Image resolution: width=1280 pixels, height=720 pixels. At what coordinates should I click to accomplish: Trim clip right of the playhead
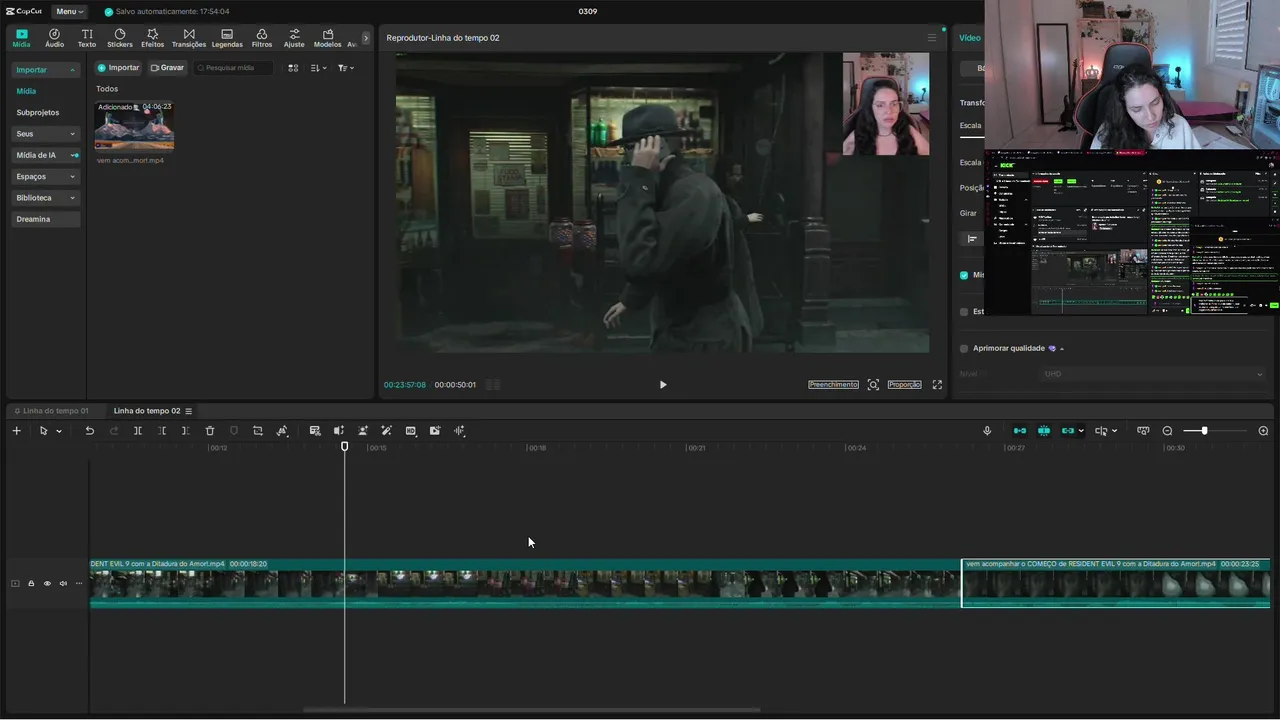click(x=186, y=431)
